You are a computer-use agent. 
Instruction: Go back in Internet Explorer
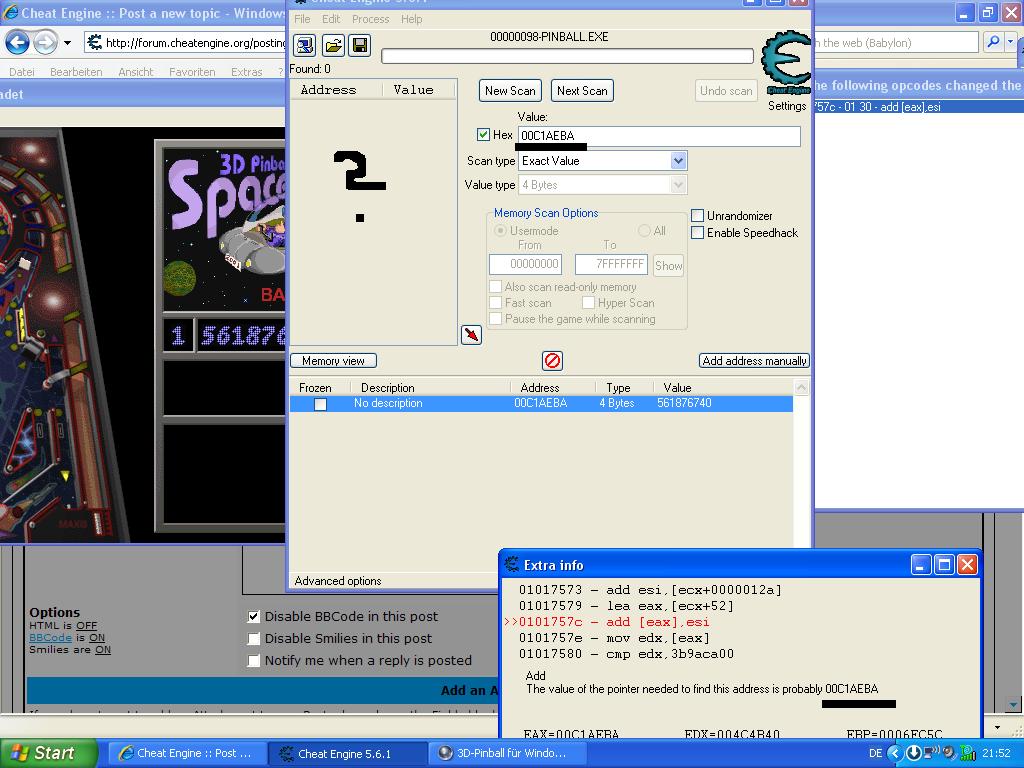coord(18,43)
